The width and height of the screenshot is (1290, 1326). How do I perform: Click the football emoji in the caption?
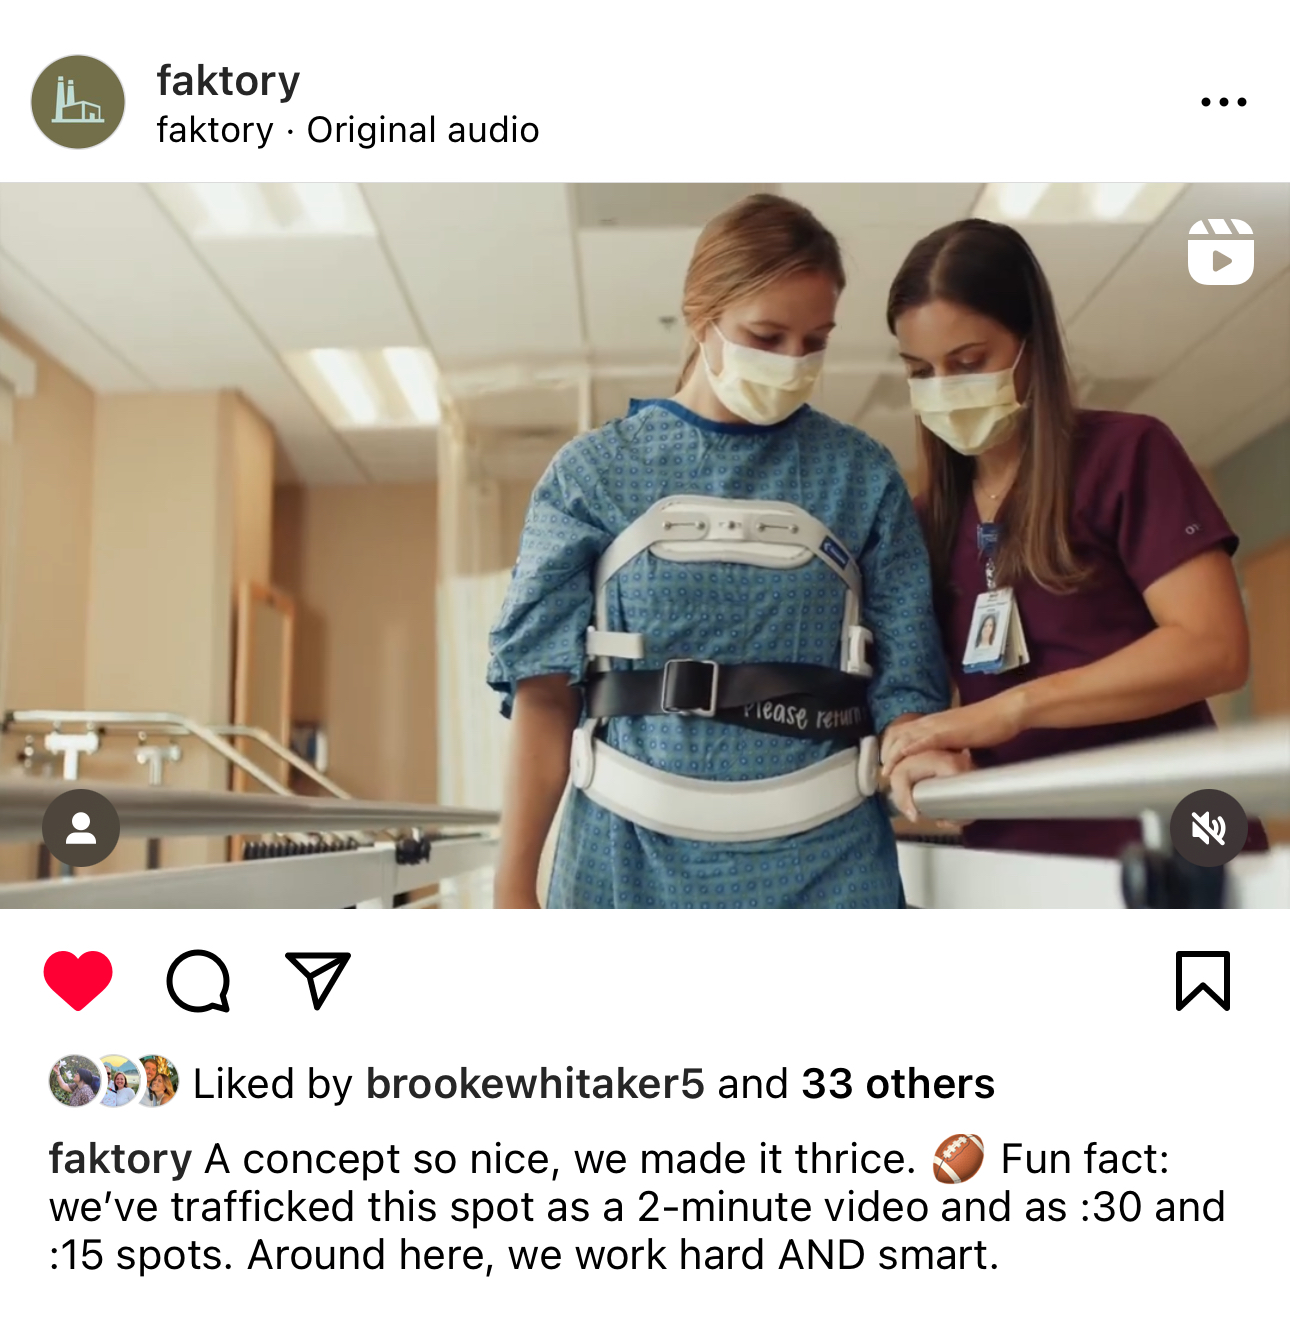958,1160
